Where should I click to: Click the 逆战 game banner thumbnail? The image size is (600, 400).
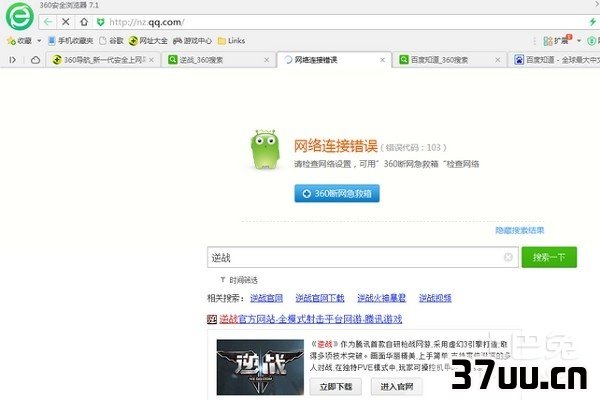click(x=260, y=367)
